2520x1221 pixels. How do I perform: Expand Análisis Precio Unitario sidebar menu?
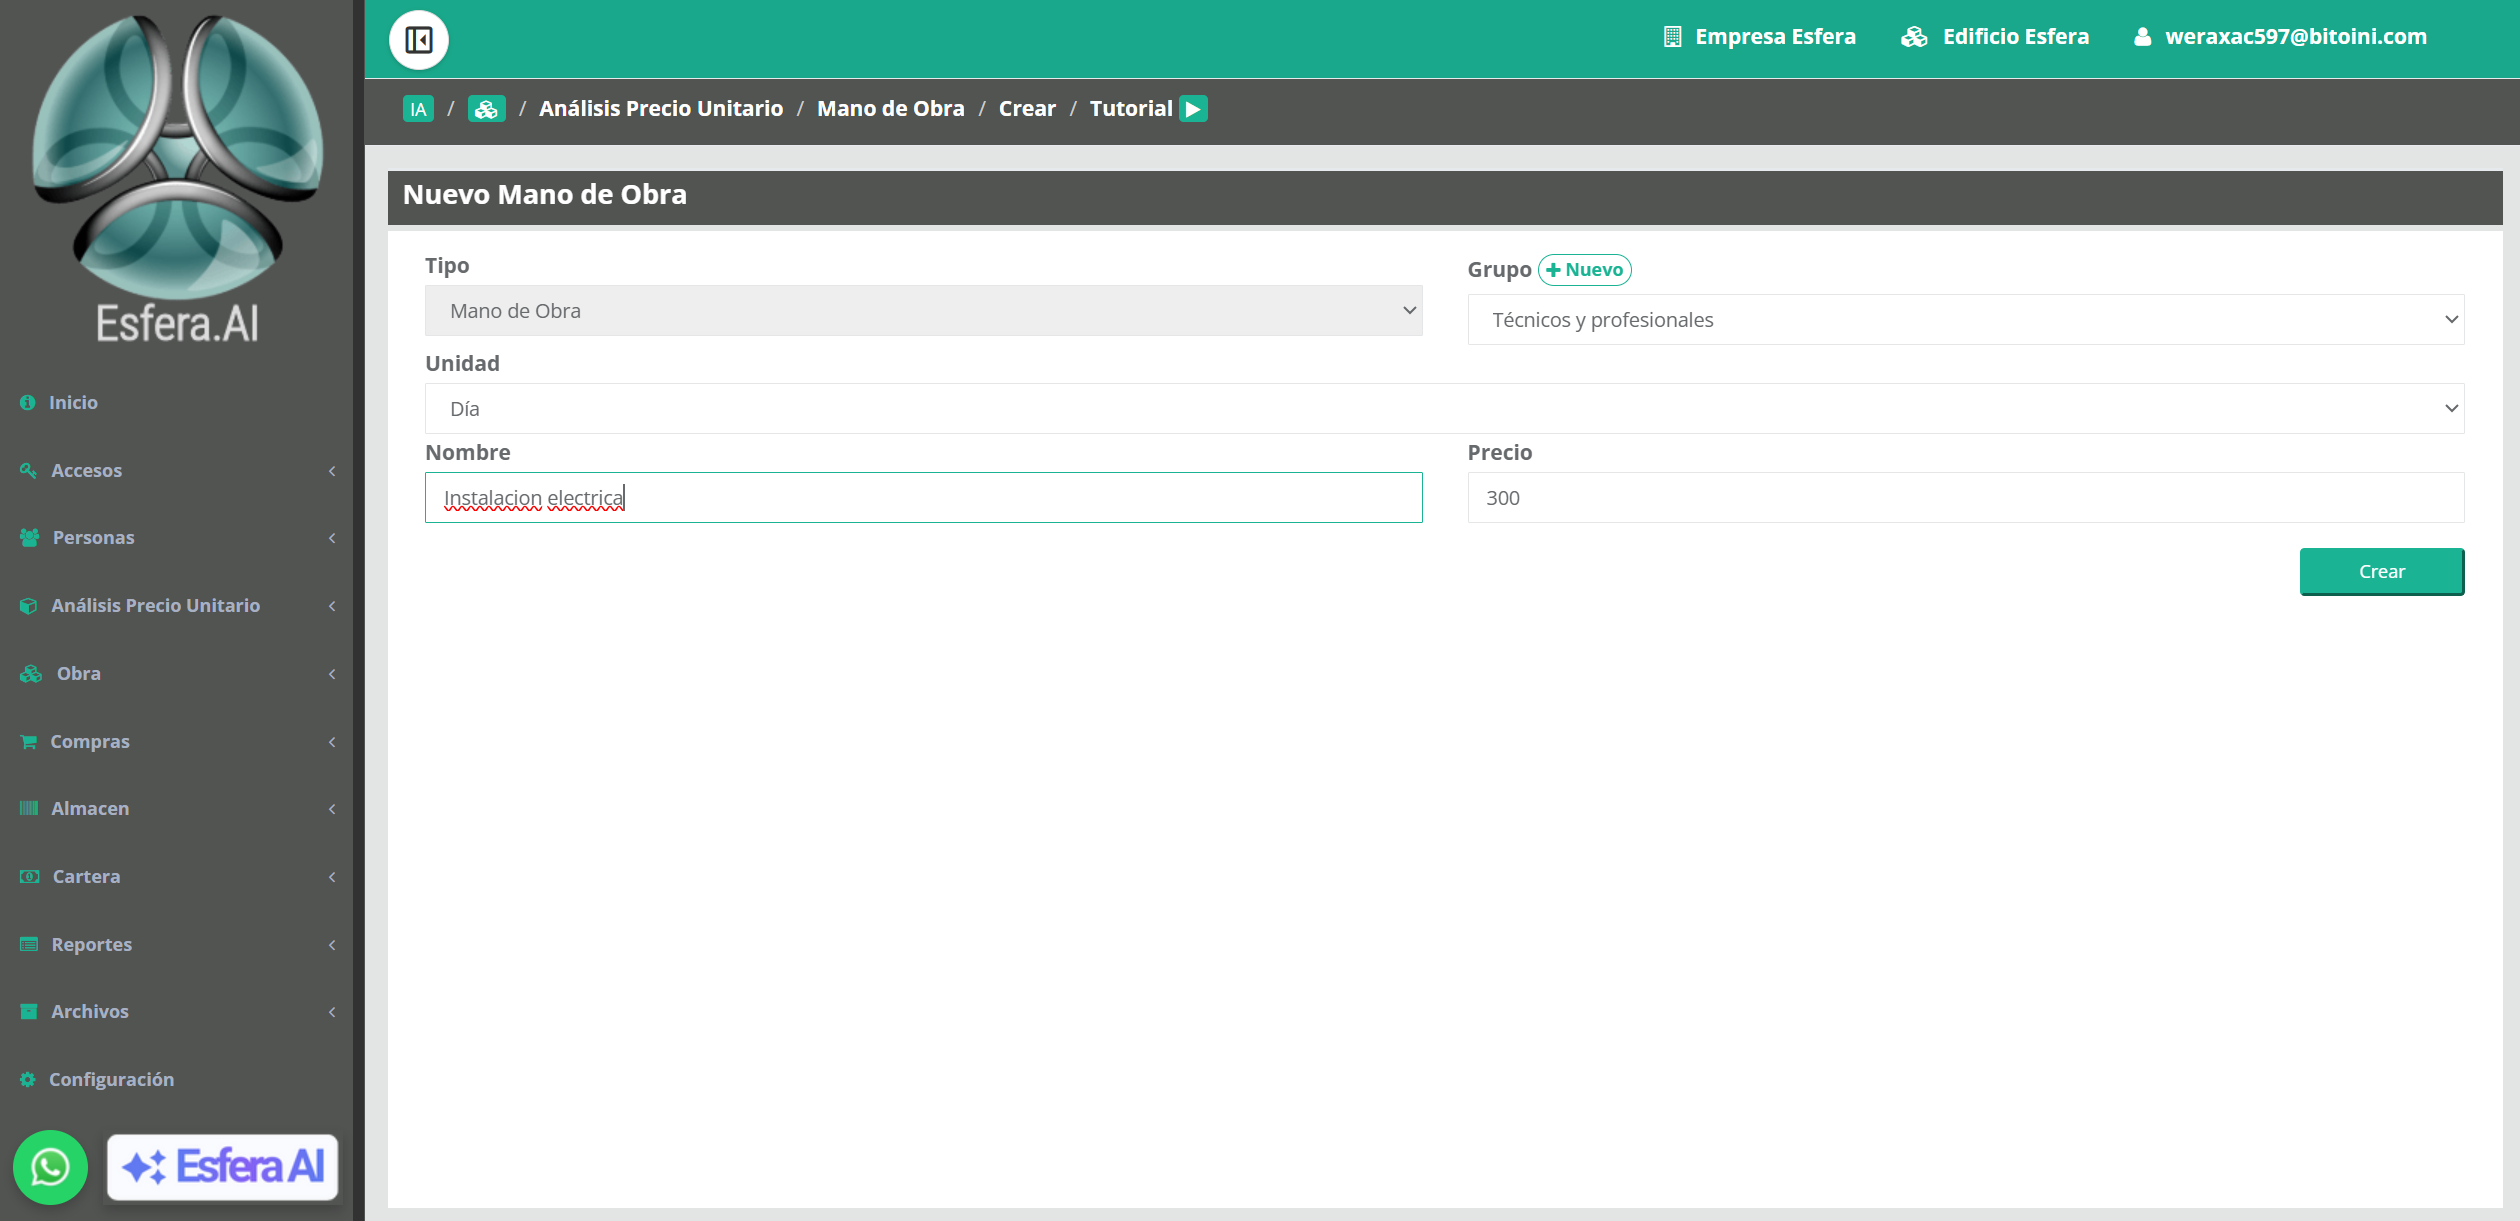177,605
